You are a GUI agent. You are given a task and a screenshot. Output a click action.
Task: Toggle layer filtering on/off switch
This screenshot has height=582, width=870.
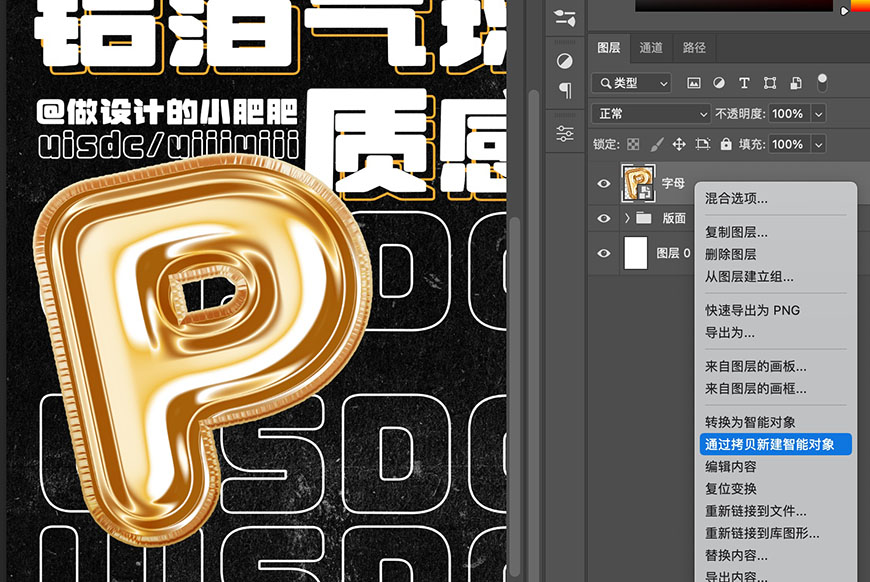[x=822, y=83]
